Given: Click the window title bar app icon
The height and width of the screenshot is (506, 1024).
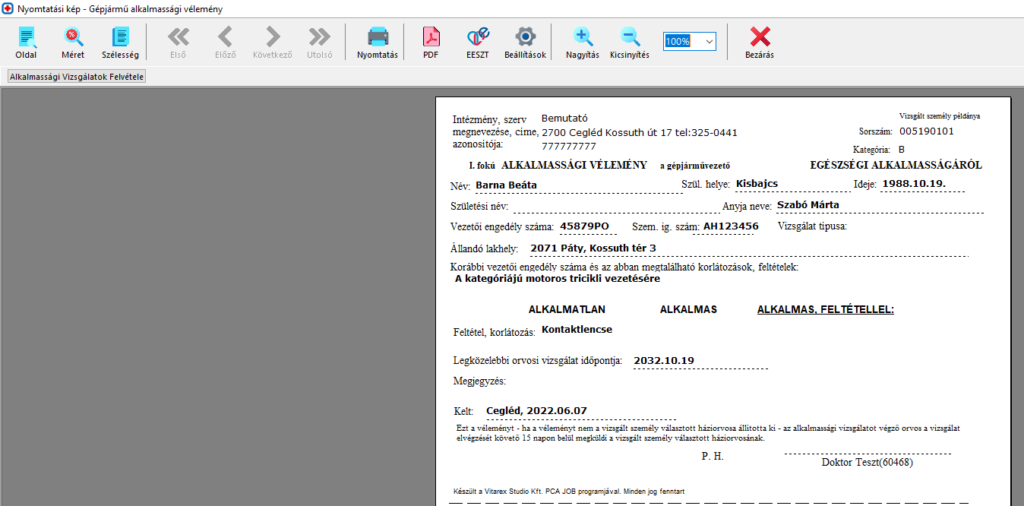Looking at the screenshot, I should (9, 8).
